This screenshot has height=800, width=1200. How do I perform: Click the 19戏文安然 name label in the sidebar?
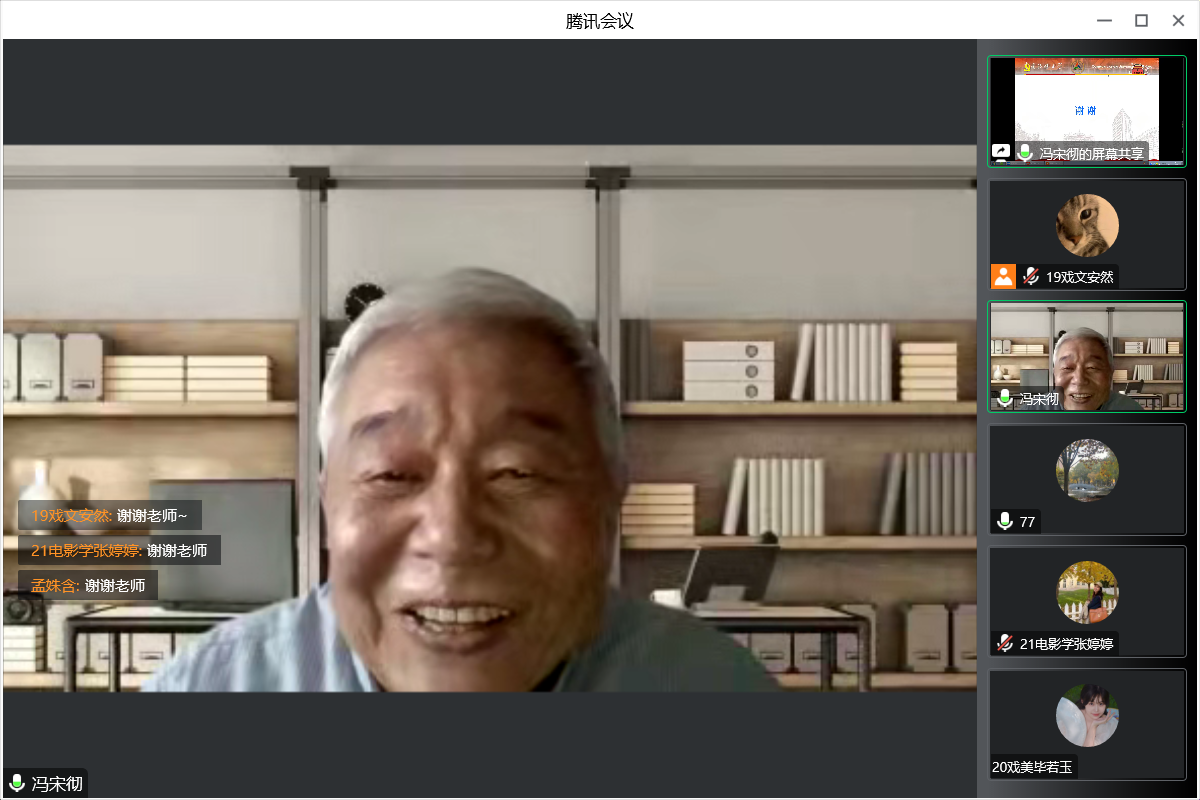coord(1079,277)
